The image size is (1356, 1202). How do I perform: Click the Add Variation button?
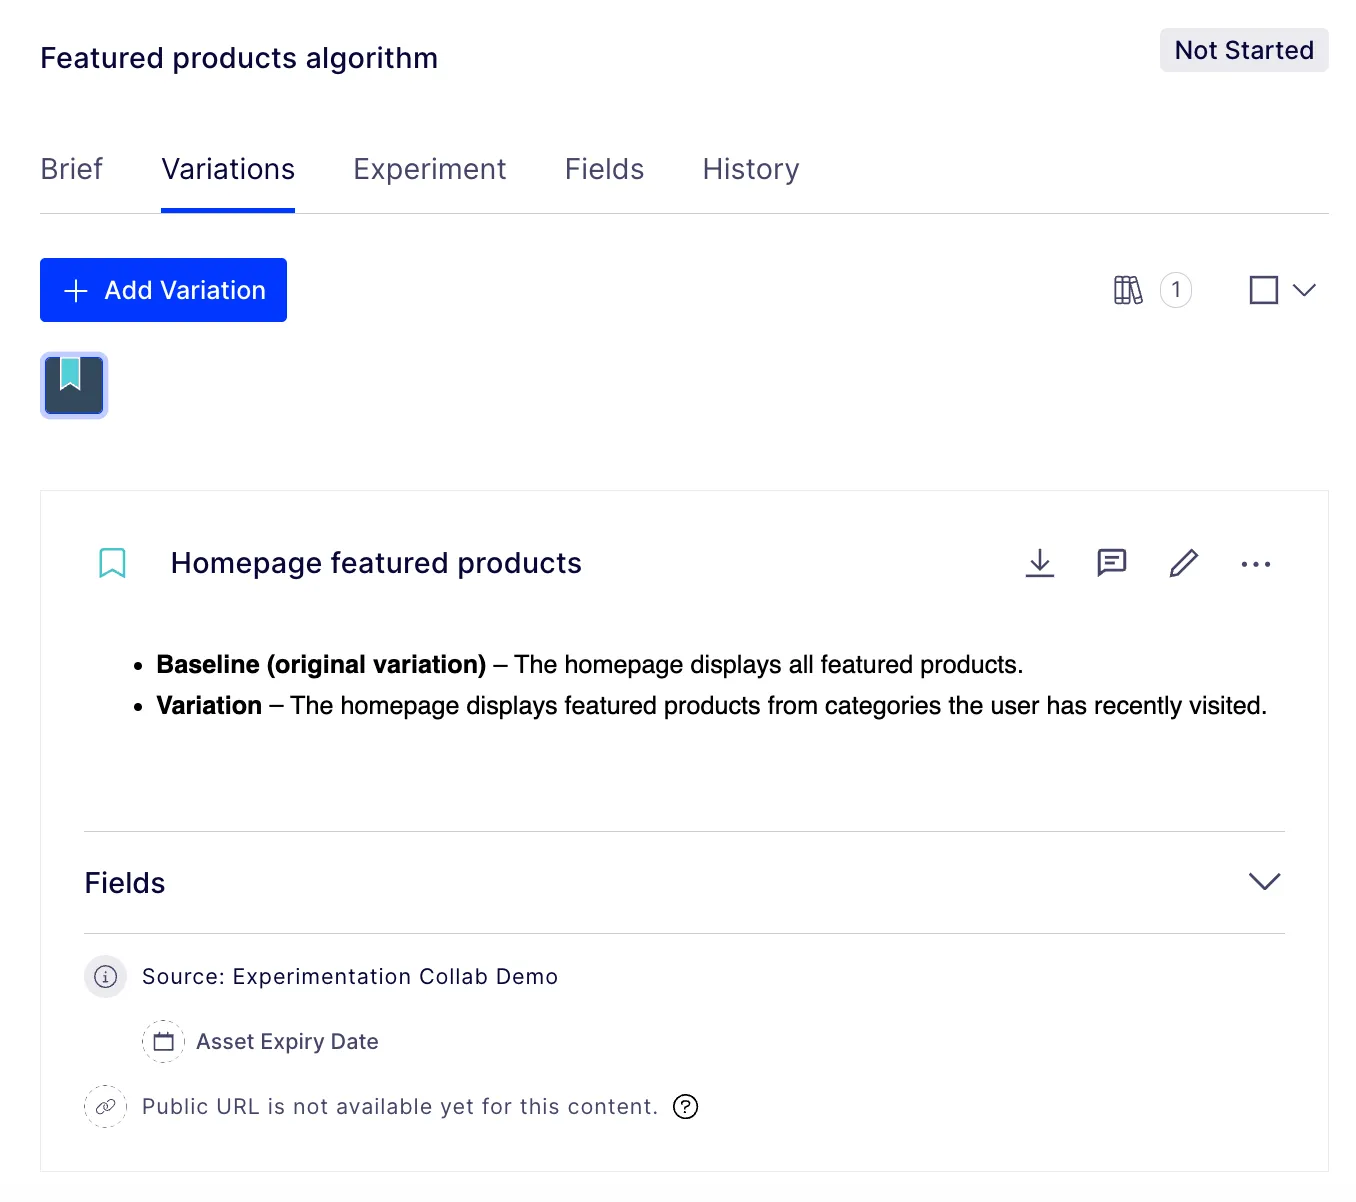[x=163, y=290]
